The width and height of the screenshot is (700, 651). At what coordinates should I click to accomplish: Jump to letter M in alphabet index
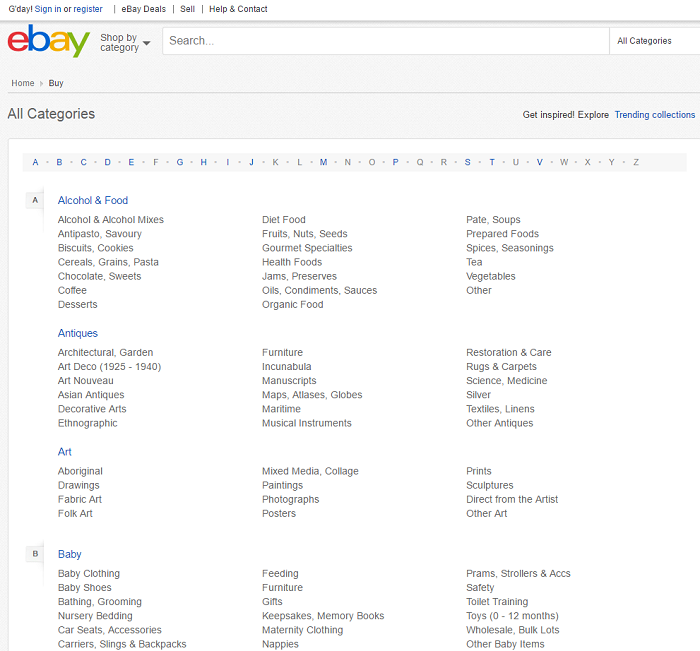(x=323, y=162)
